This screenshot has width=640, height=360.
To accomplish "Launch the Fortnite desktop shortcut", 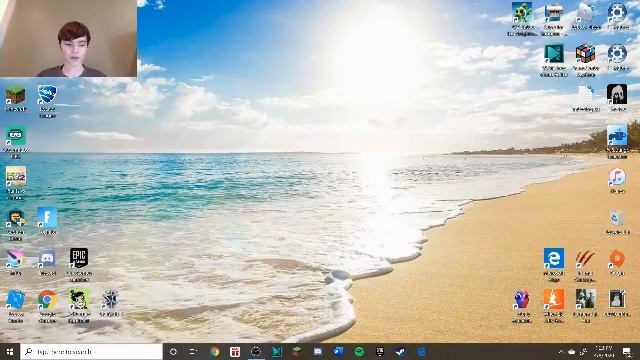I will [x=47, y=220].
